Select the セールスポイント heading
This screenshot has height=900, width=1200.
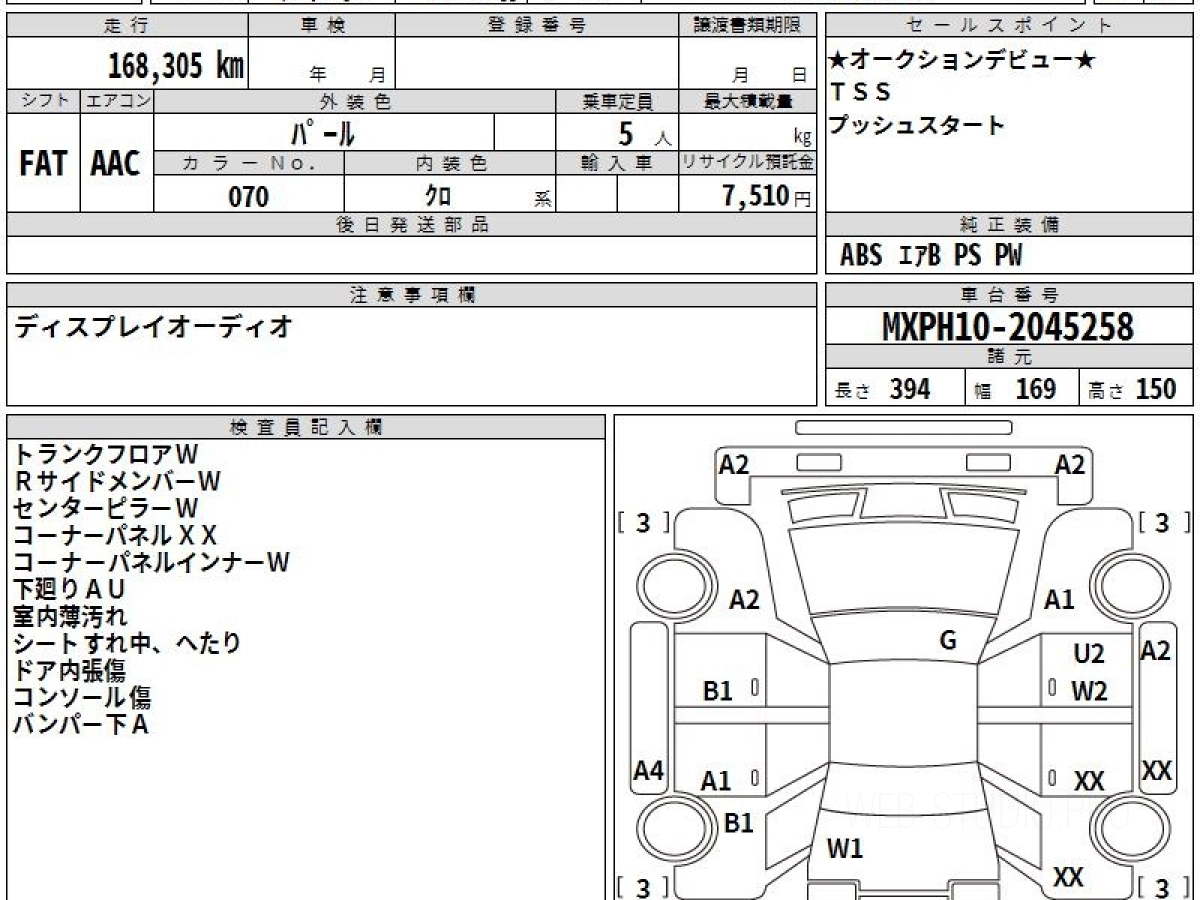pyautogui.click(x=1009, y=26)
